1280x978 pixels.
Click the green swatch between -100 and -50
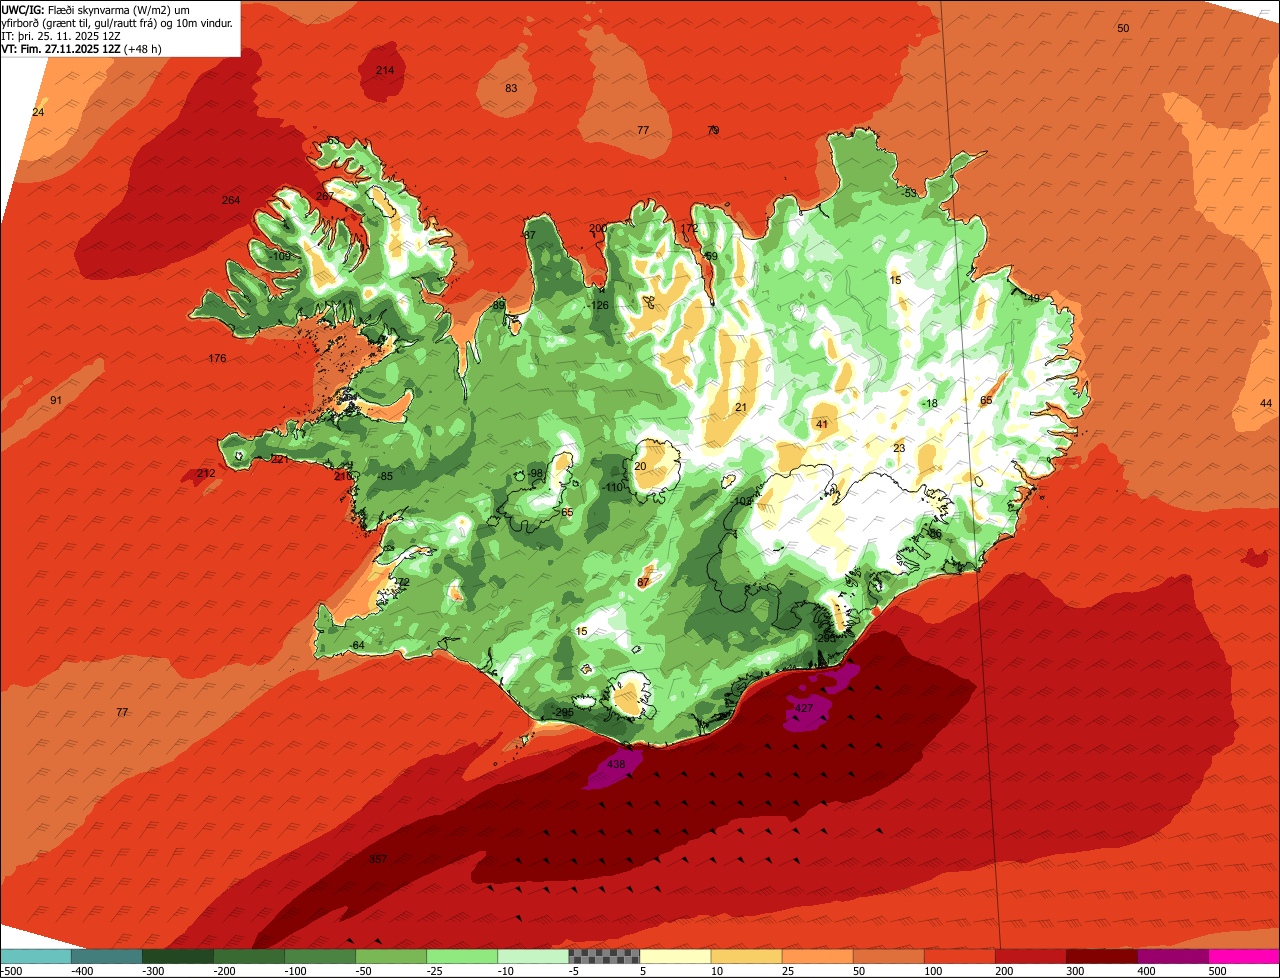click(x=320, y=956)
